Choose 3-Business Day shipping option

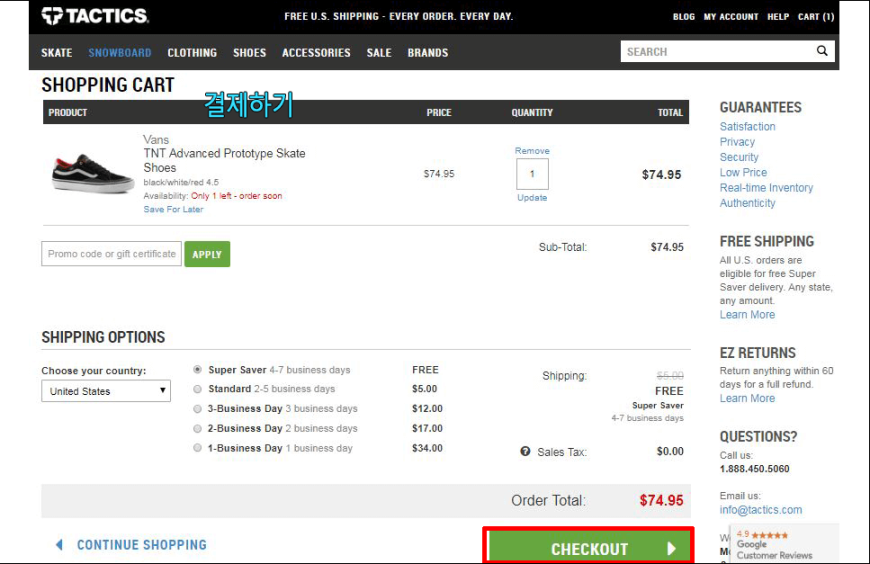198,409
